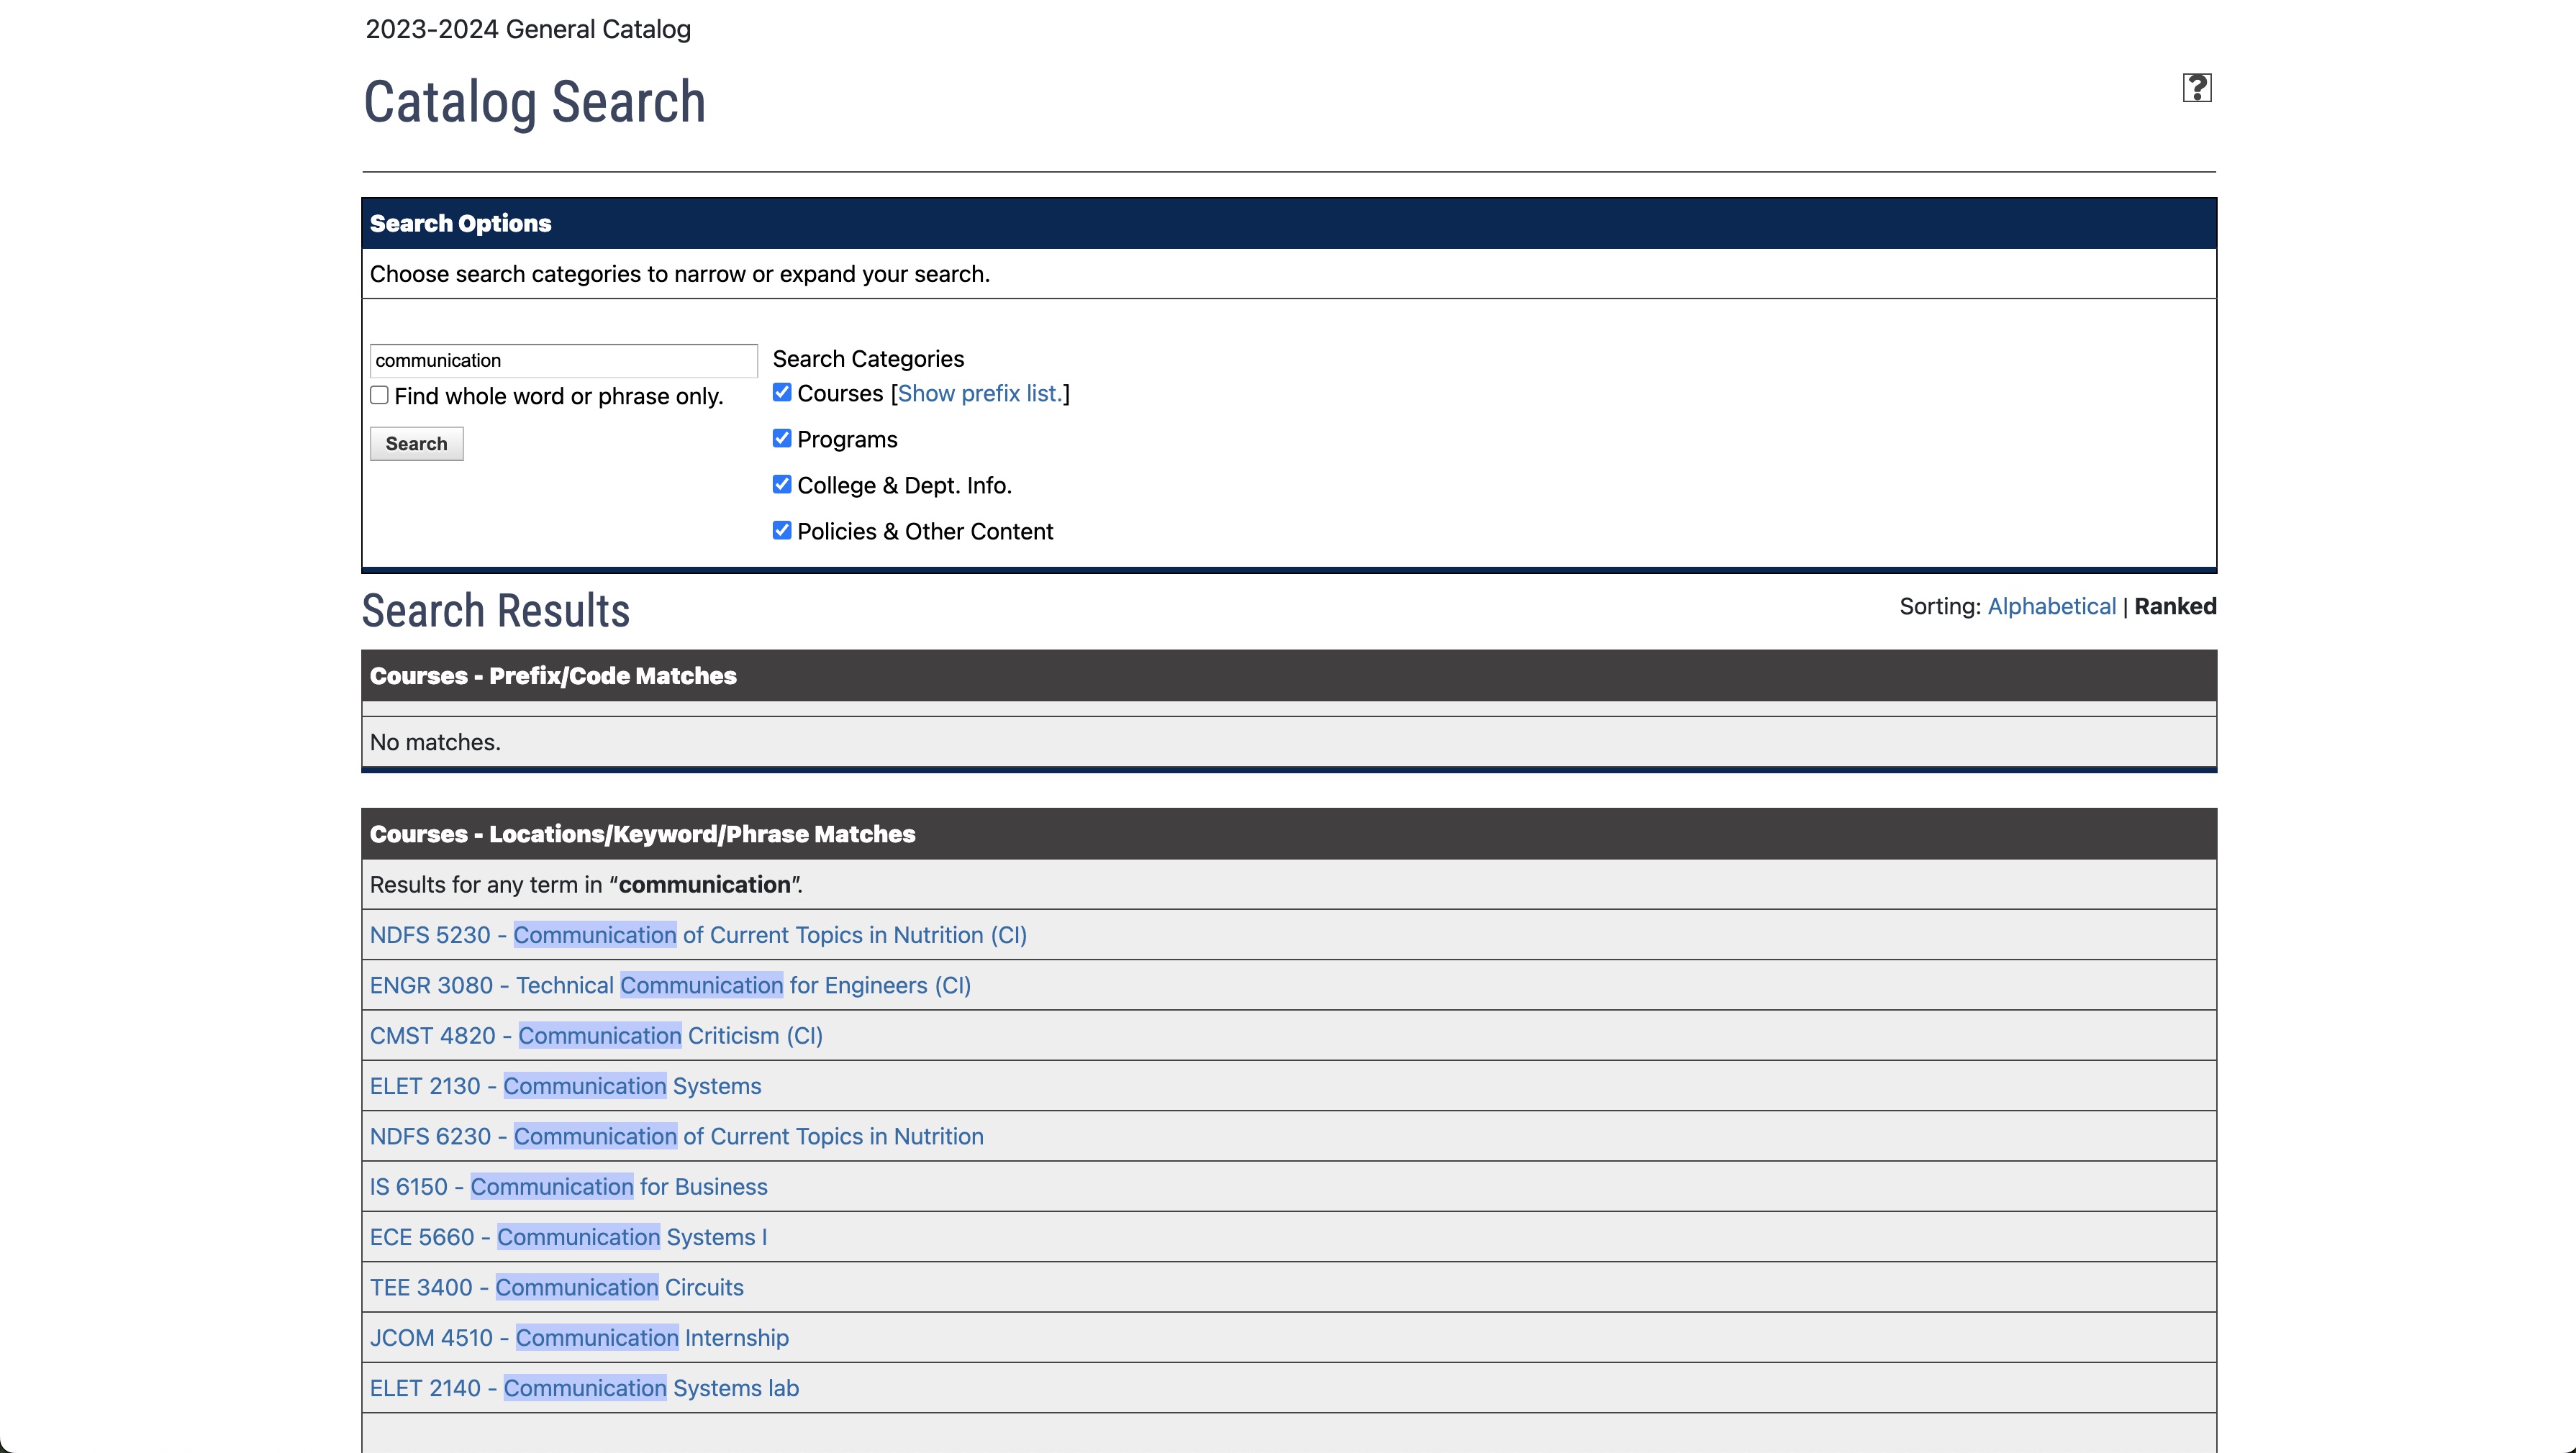Screen dimensions: 2576x1453
Task: Open ECE 5660 Communication Systems I
Action: (x=568, y=1237)
